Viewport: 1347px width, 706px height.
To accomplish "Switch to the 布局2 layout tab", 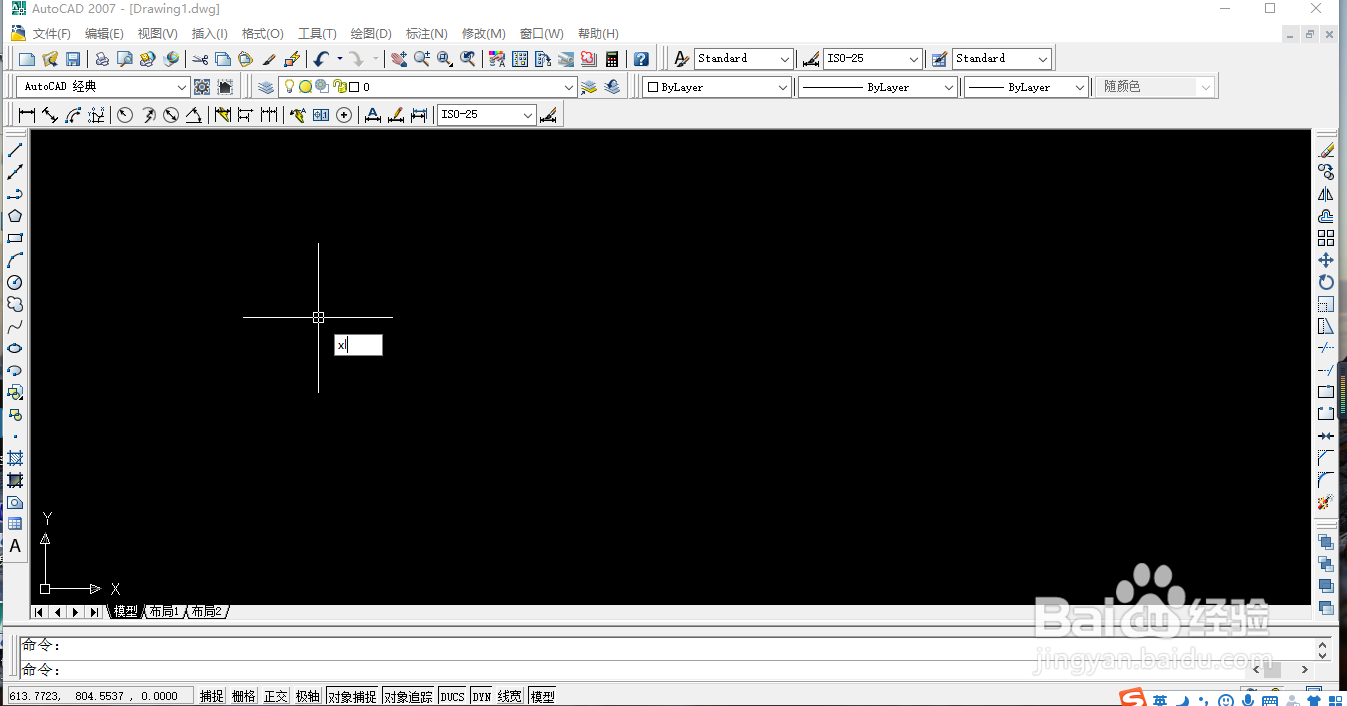I will click(x=207, y=611).
